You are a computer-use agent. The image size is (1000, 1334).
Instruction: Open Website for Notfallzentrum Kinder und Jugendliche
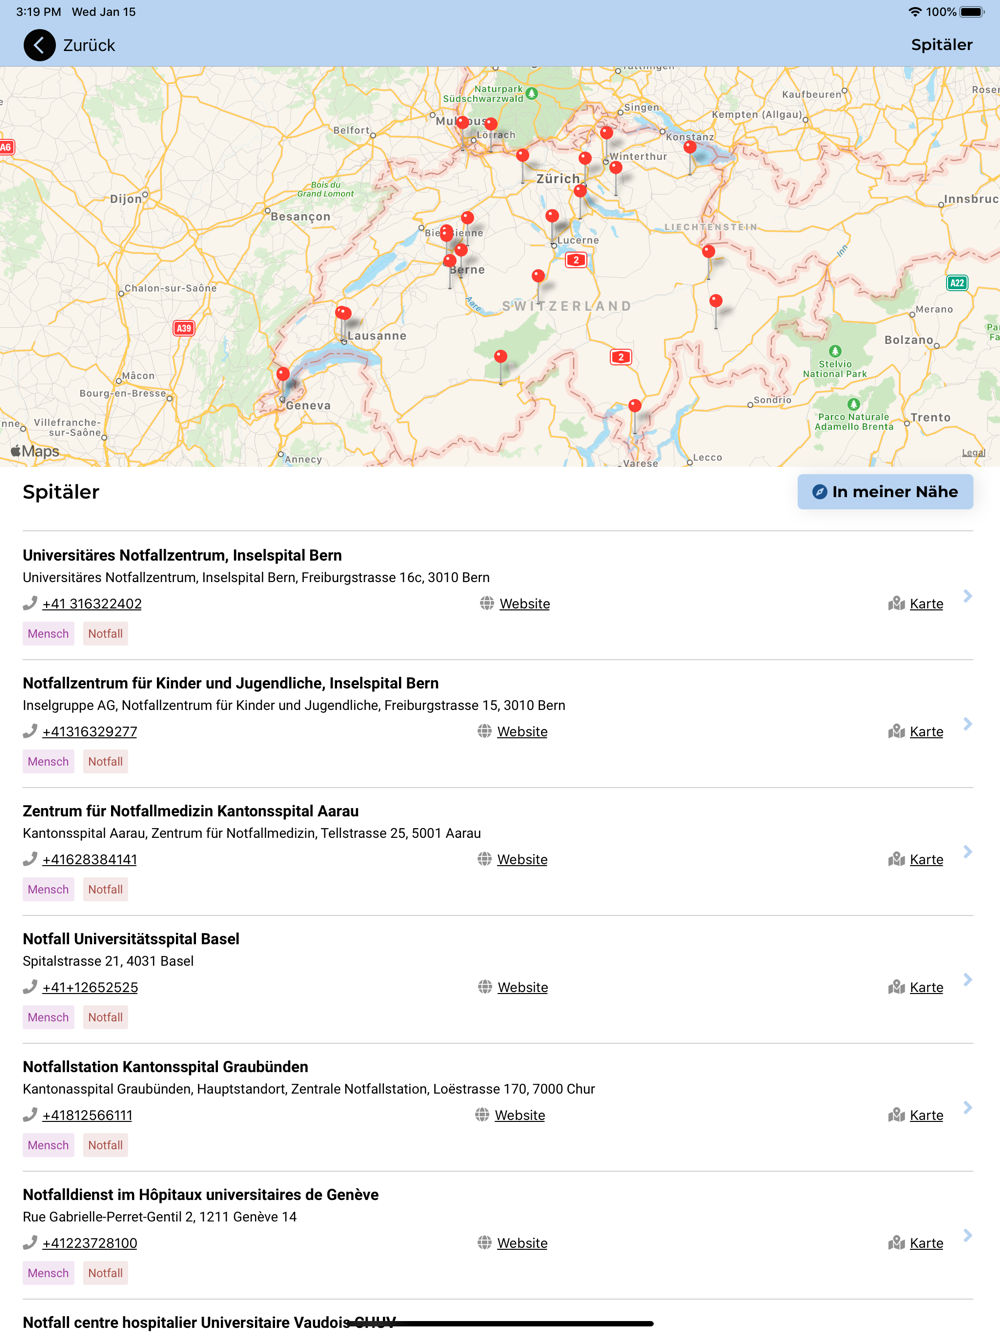click(x=522, y=732)
